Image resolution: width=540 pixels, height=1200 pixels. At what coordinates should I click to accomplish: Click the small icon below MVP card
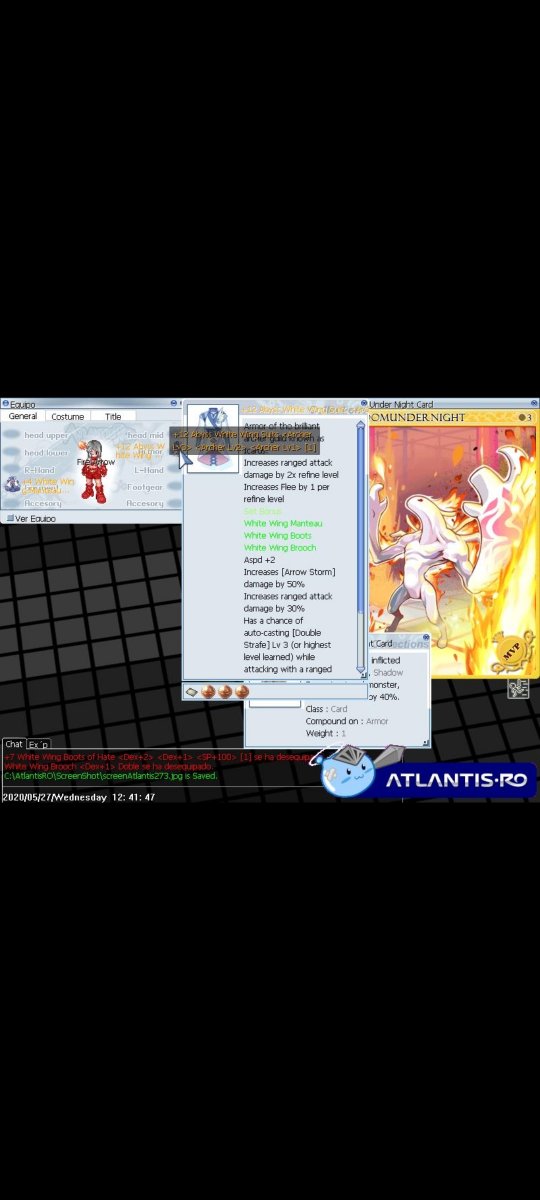coord(518,688)
